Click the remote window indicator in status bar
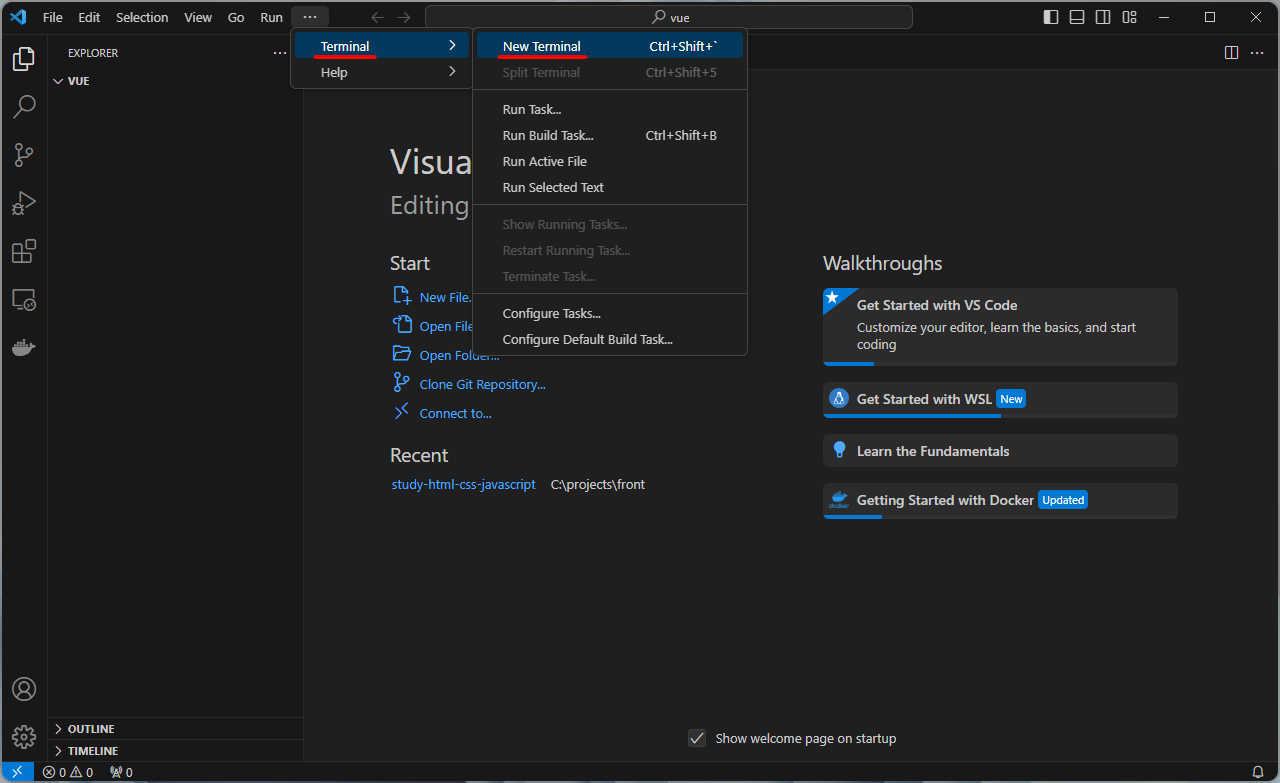This screenshot has width=1280, height=783. point(17,772)
